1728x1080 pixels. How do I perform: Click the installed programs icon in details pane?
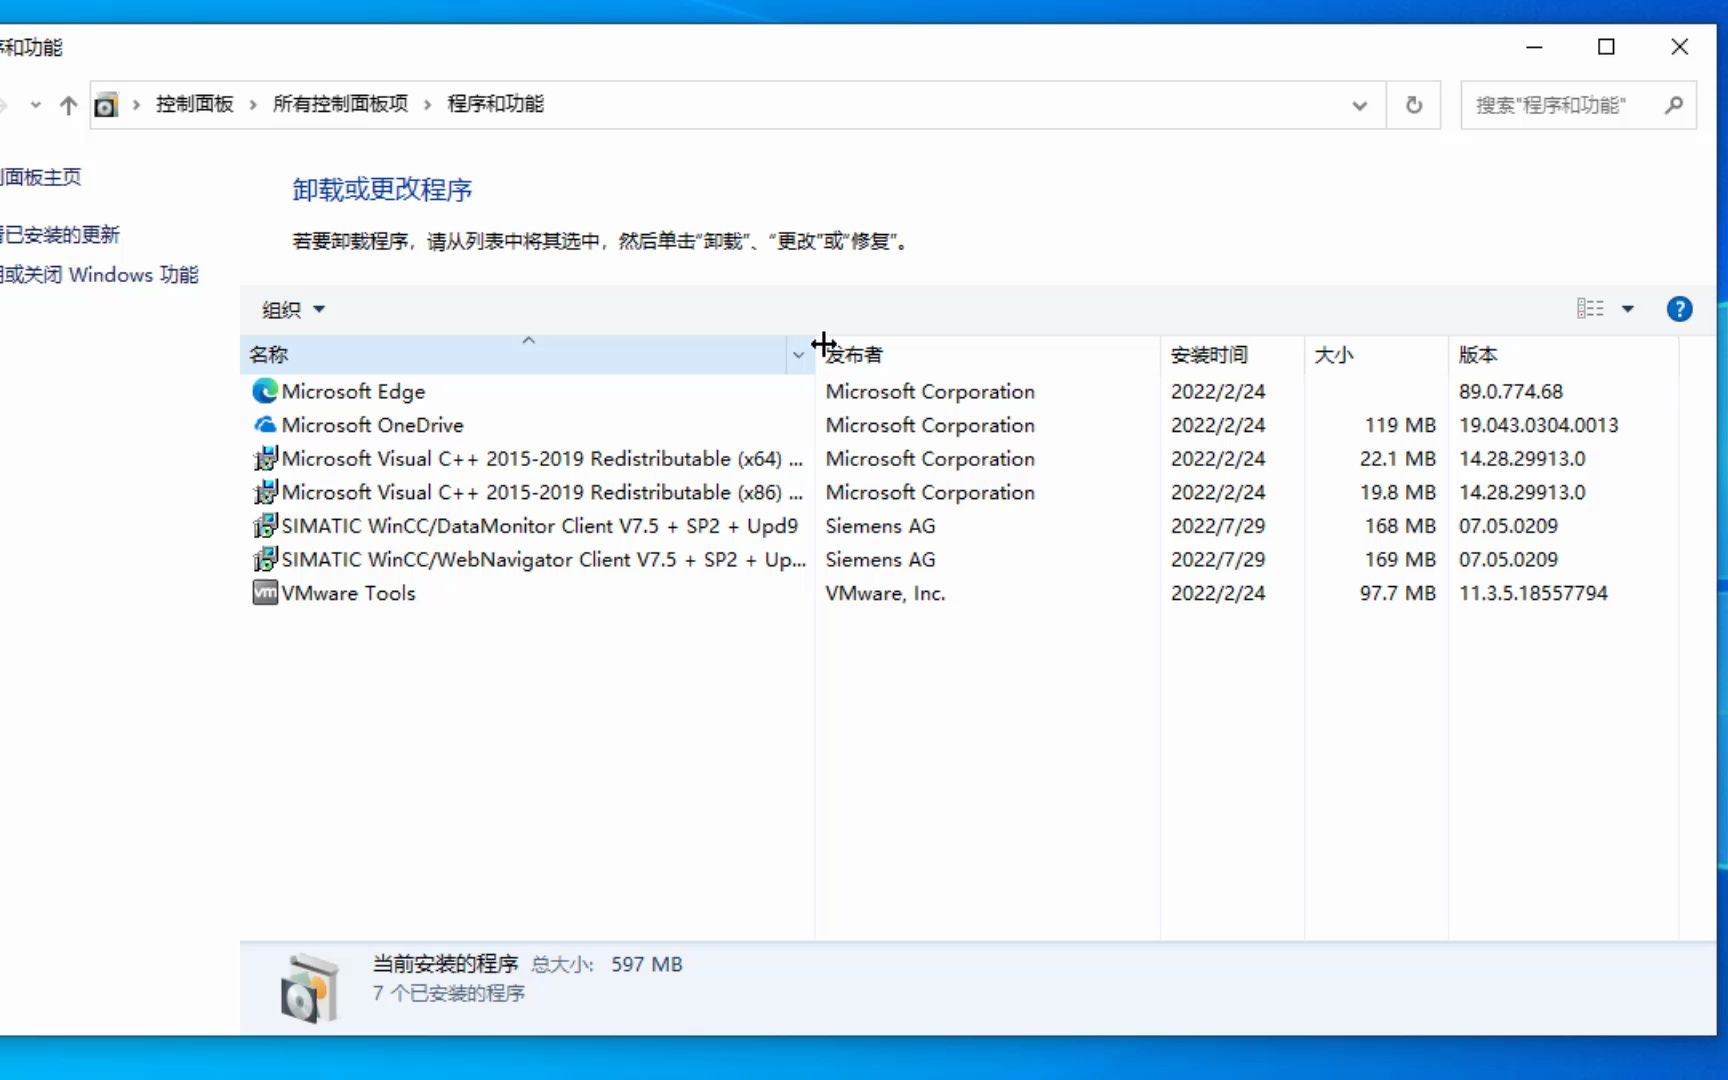pyautogui.click(x=309, y=988)
